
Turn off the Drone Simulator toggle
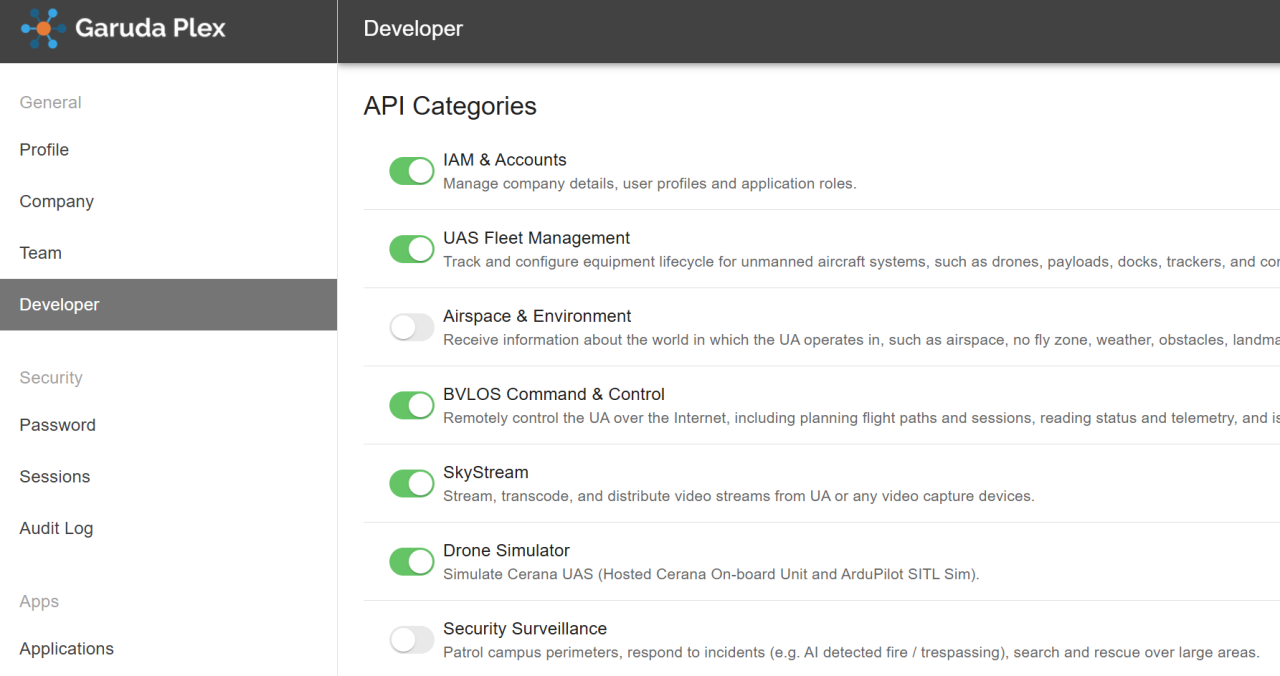coord(411,561)
